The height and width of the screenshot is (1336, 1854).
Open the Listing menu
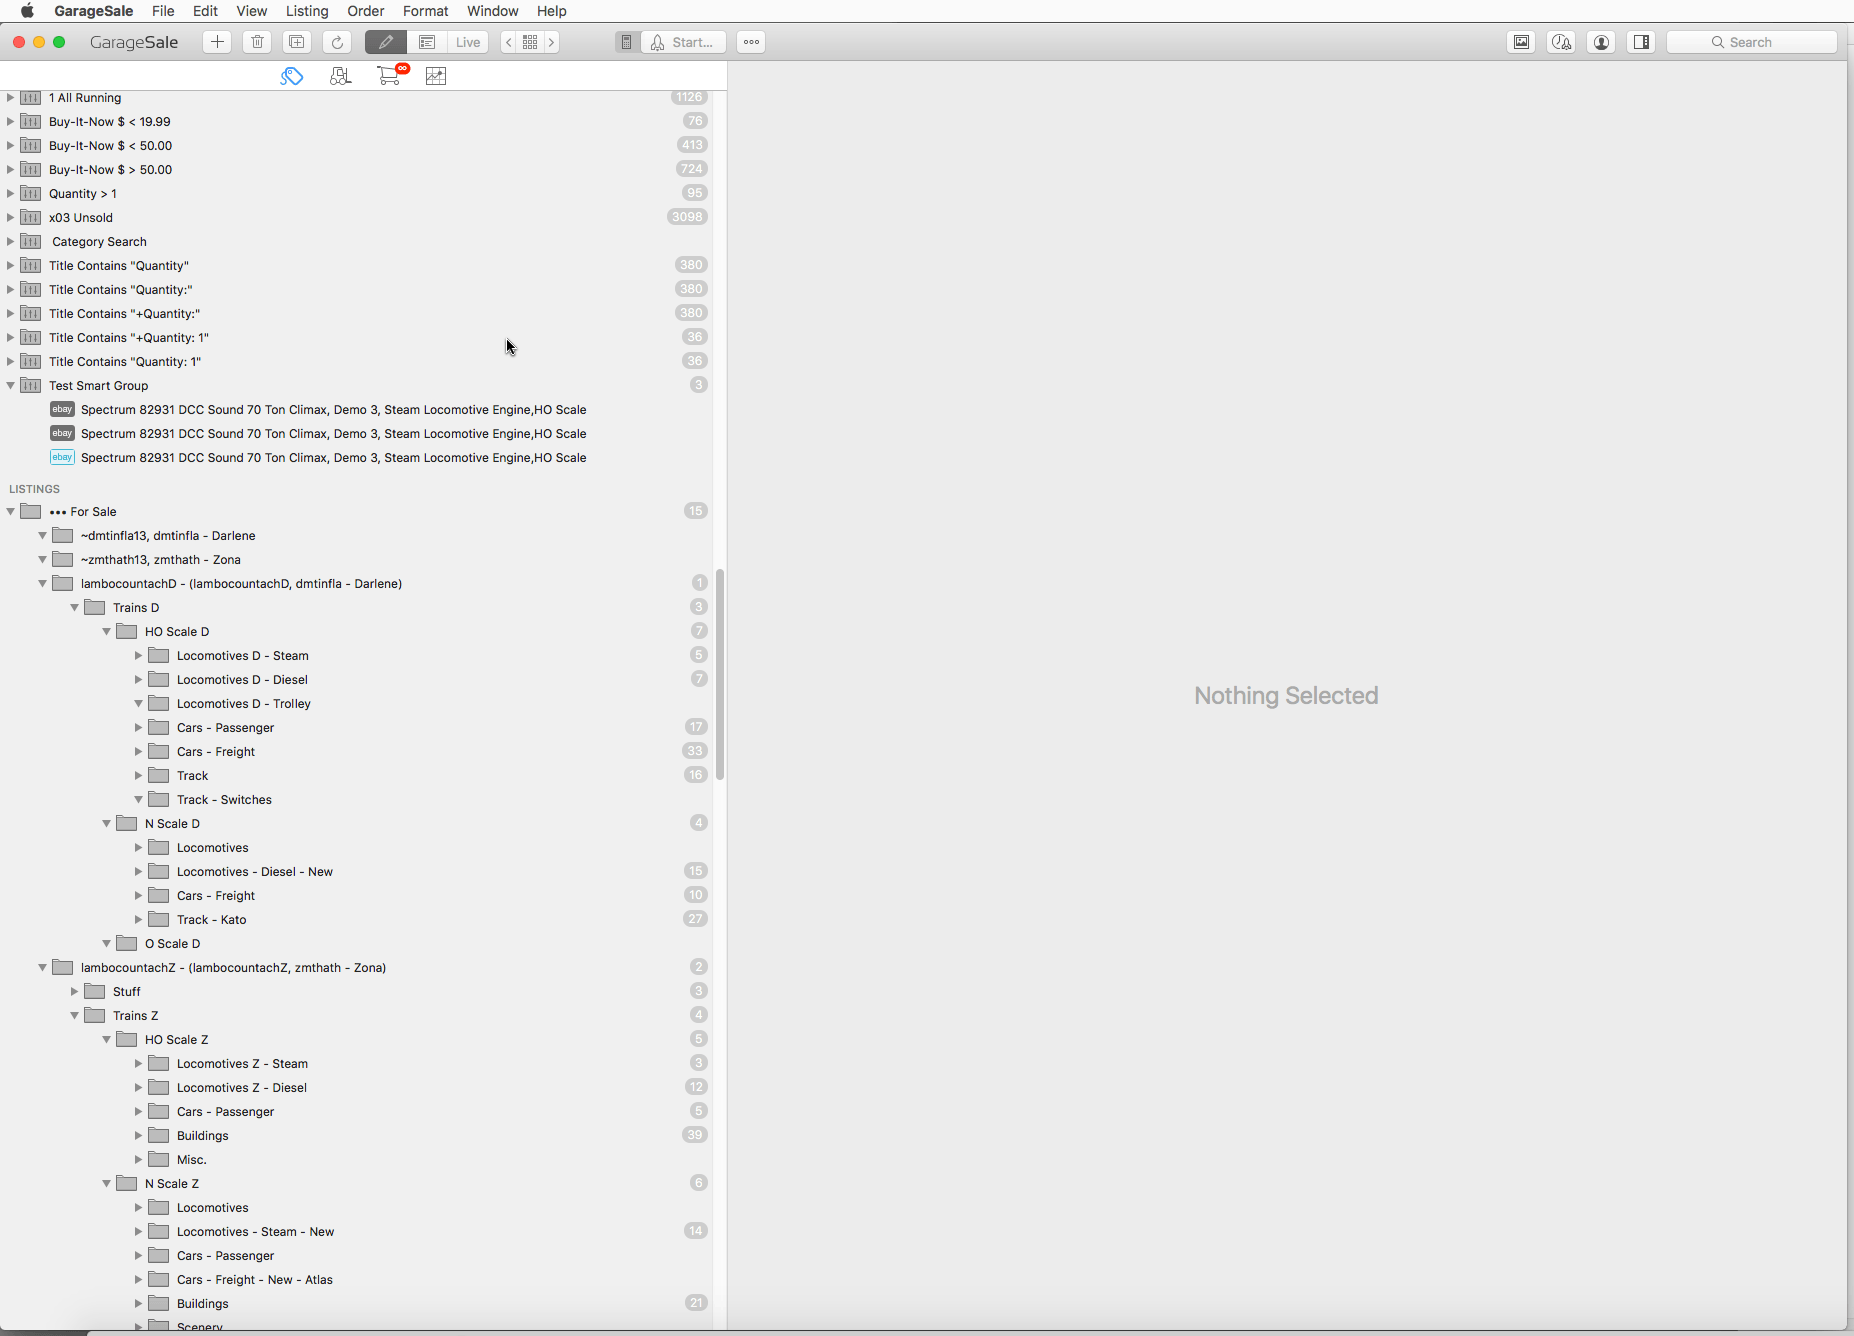point(307,11)
